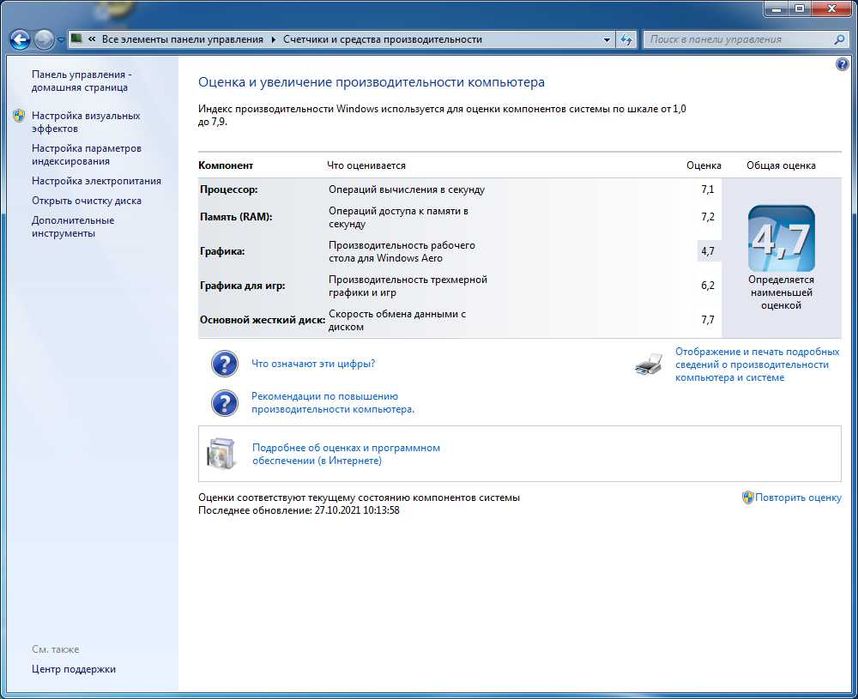Focus the 'Поиск в панели управления' search box
This screenshot has height=699, width=858.
(x=739, y=39)
